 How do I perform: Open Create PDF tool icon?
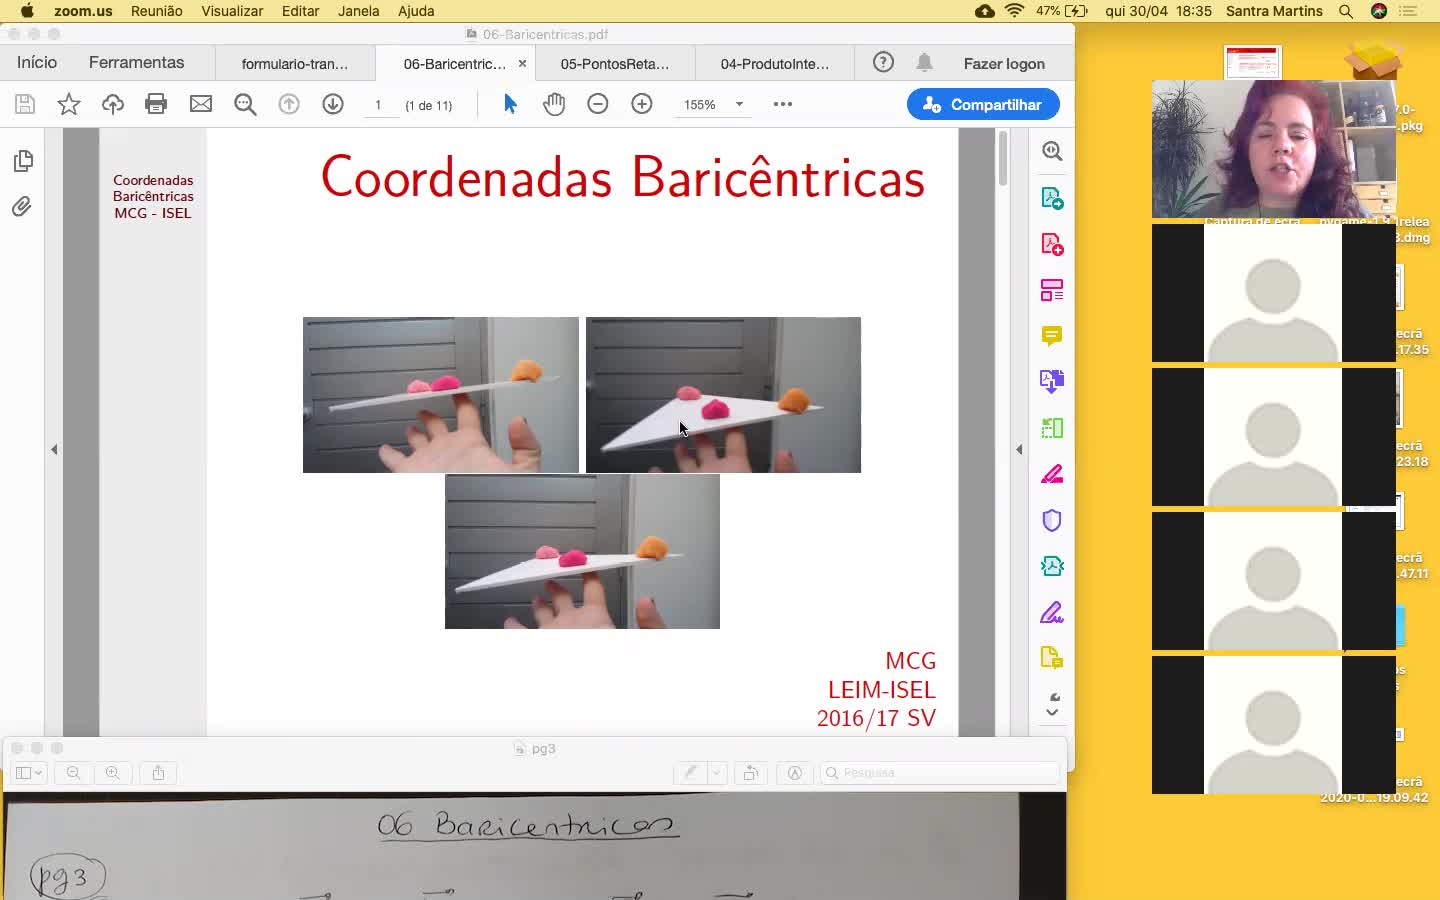(1052, 244)
